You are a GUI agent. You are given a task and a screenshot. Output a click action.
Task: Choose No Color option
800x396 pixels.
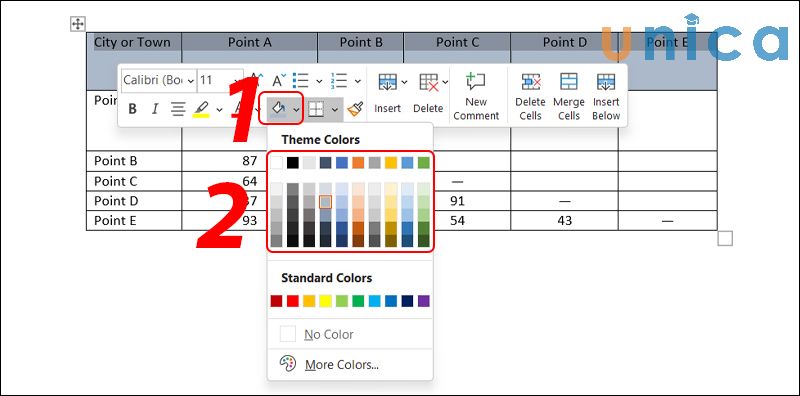point(350,334)
